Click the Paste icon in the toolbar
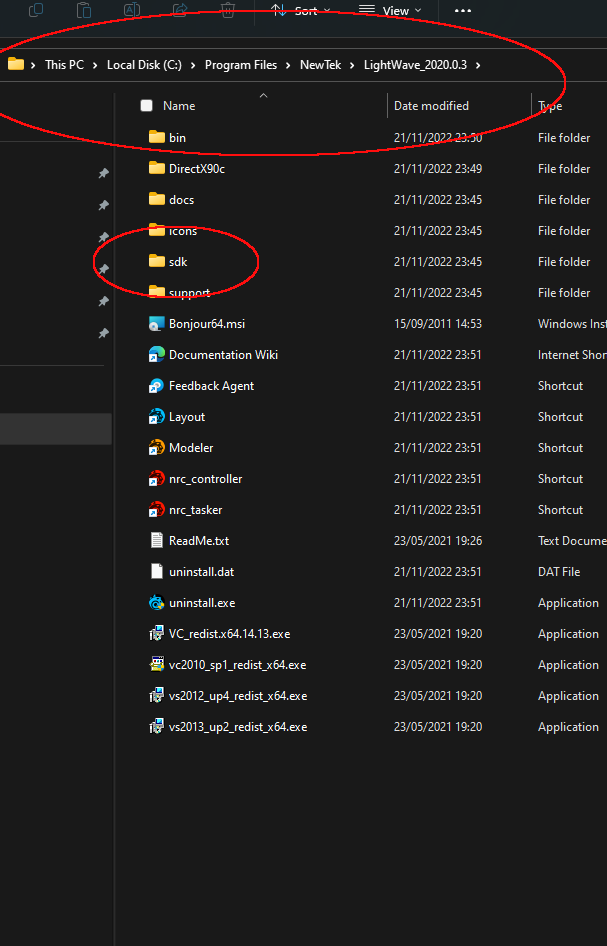607x946 pixels. (x=84, y=10)
